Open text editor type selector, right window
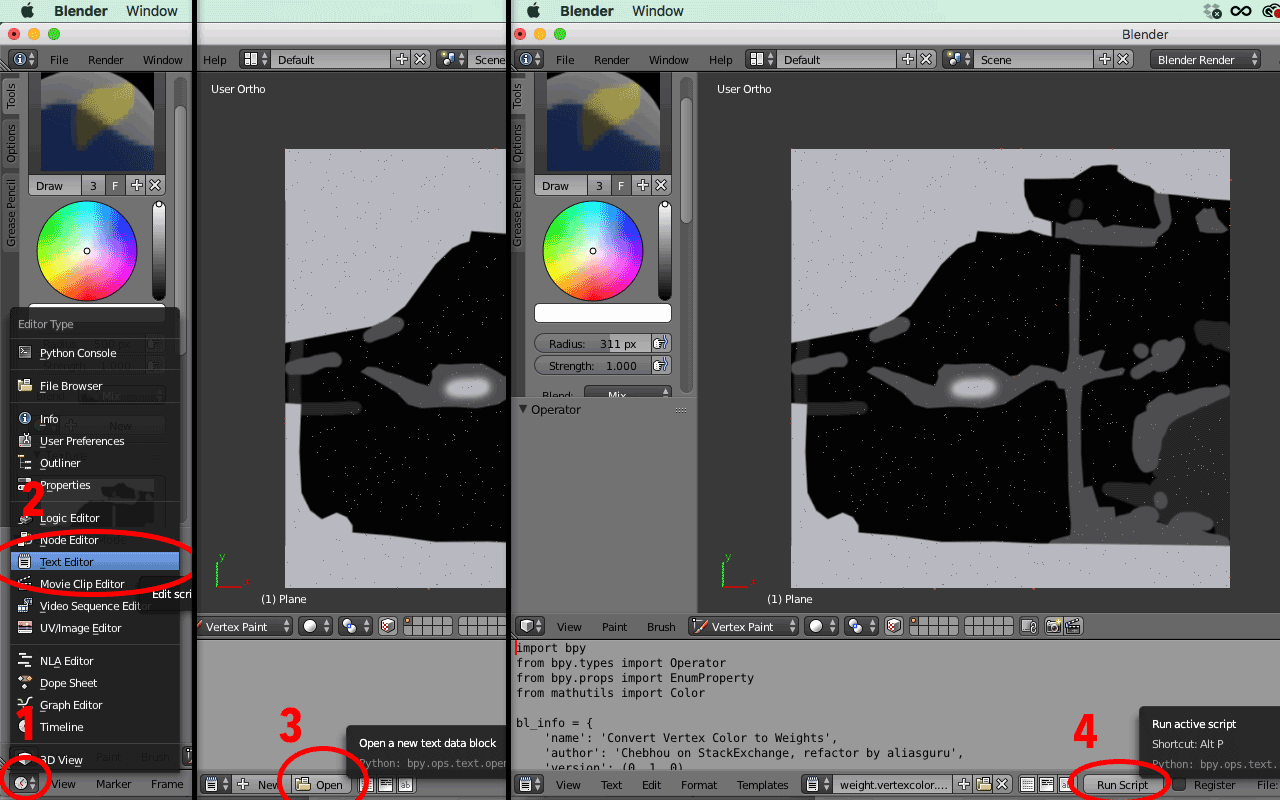This screenshot has width=1280, height=800. pyautogui.click(x=530, y=785)
